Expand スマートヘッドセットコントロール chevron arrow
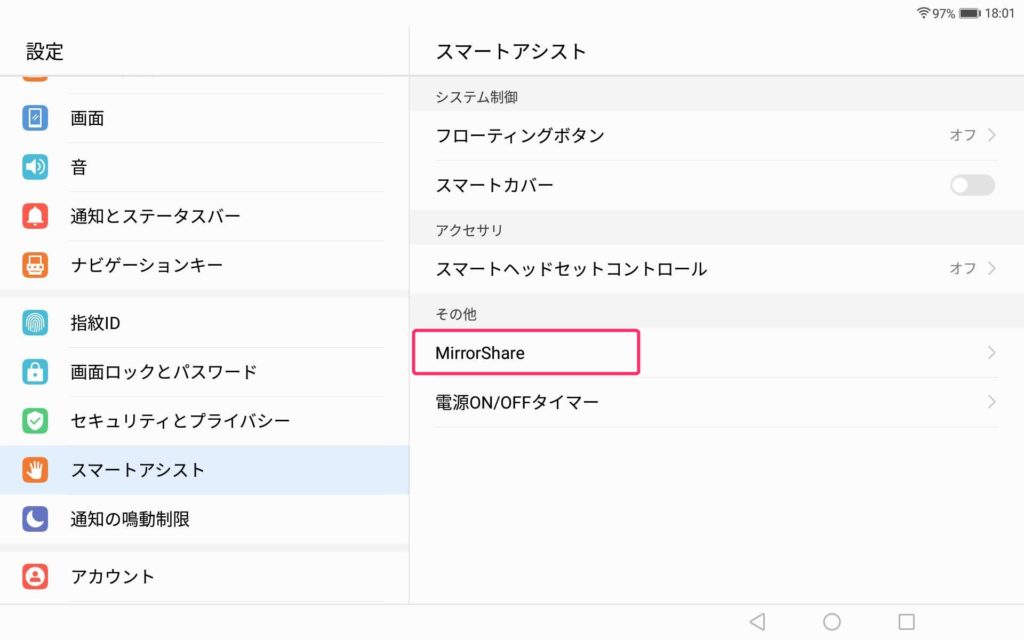The image size is (1024, 640). click(x=991, y=268)
